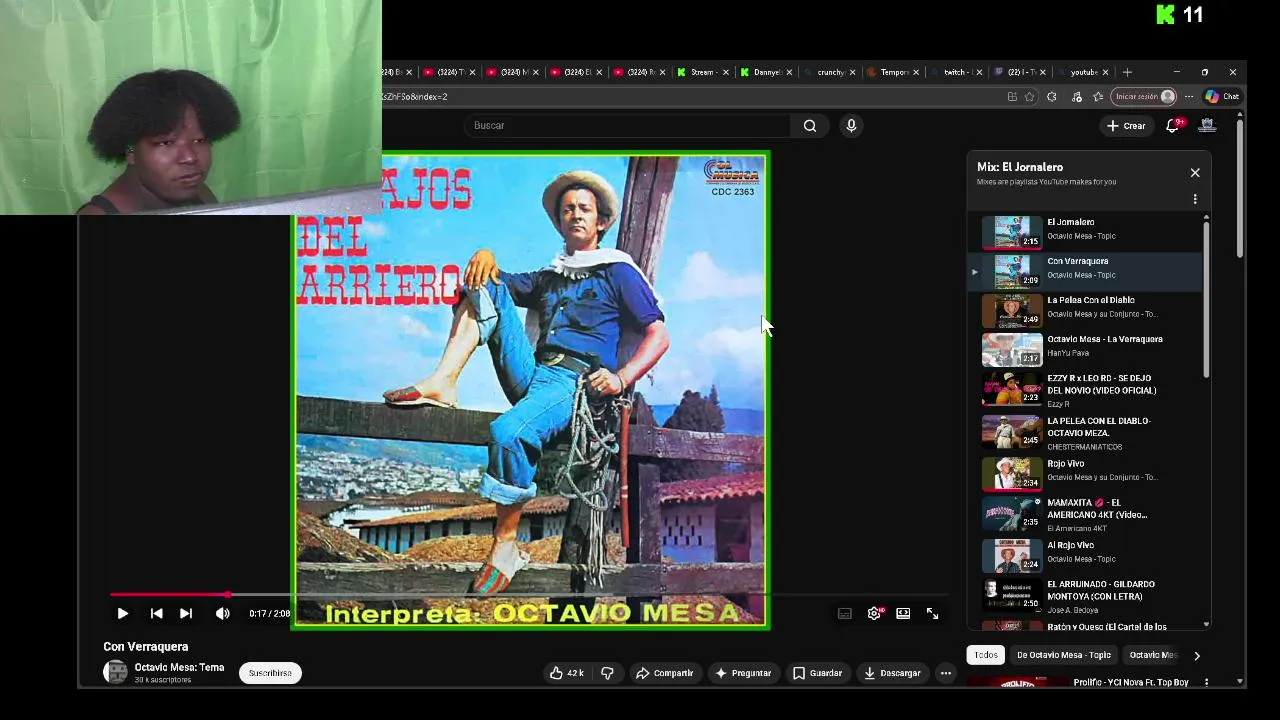Open Mix playlist options three-dot menu
This screenshot has height=720, width=1280.
[x=1195, y=199]
